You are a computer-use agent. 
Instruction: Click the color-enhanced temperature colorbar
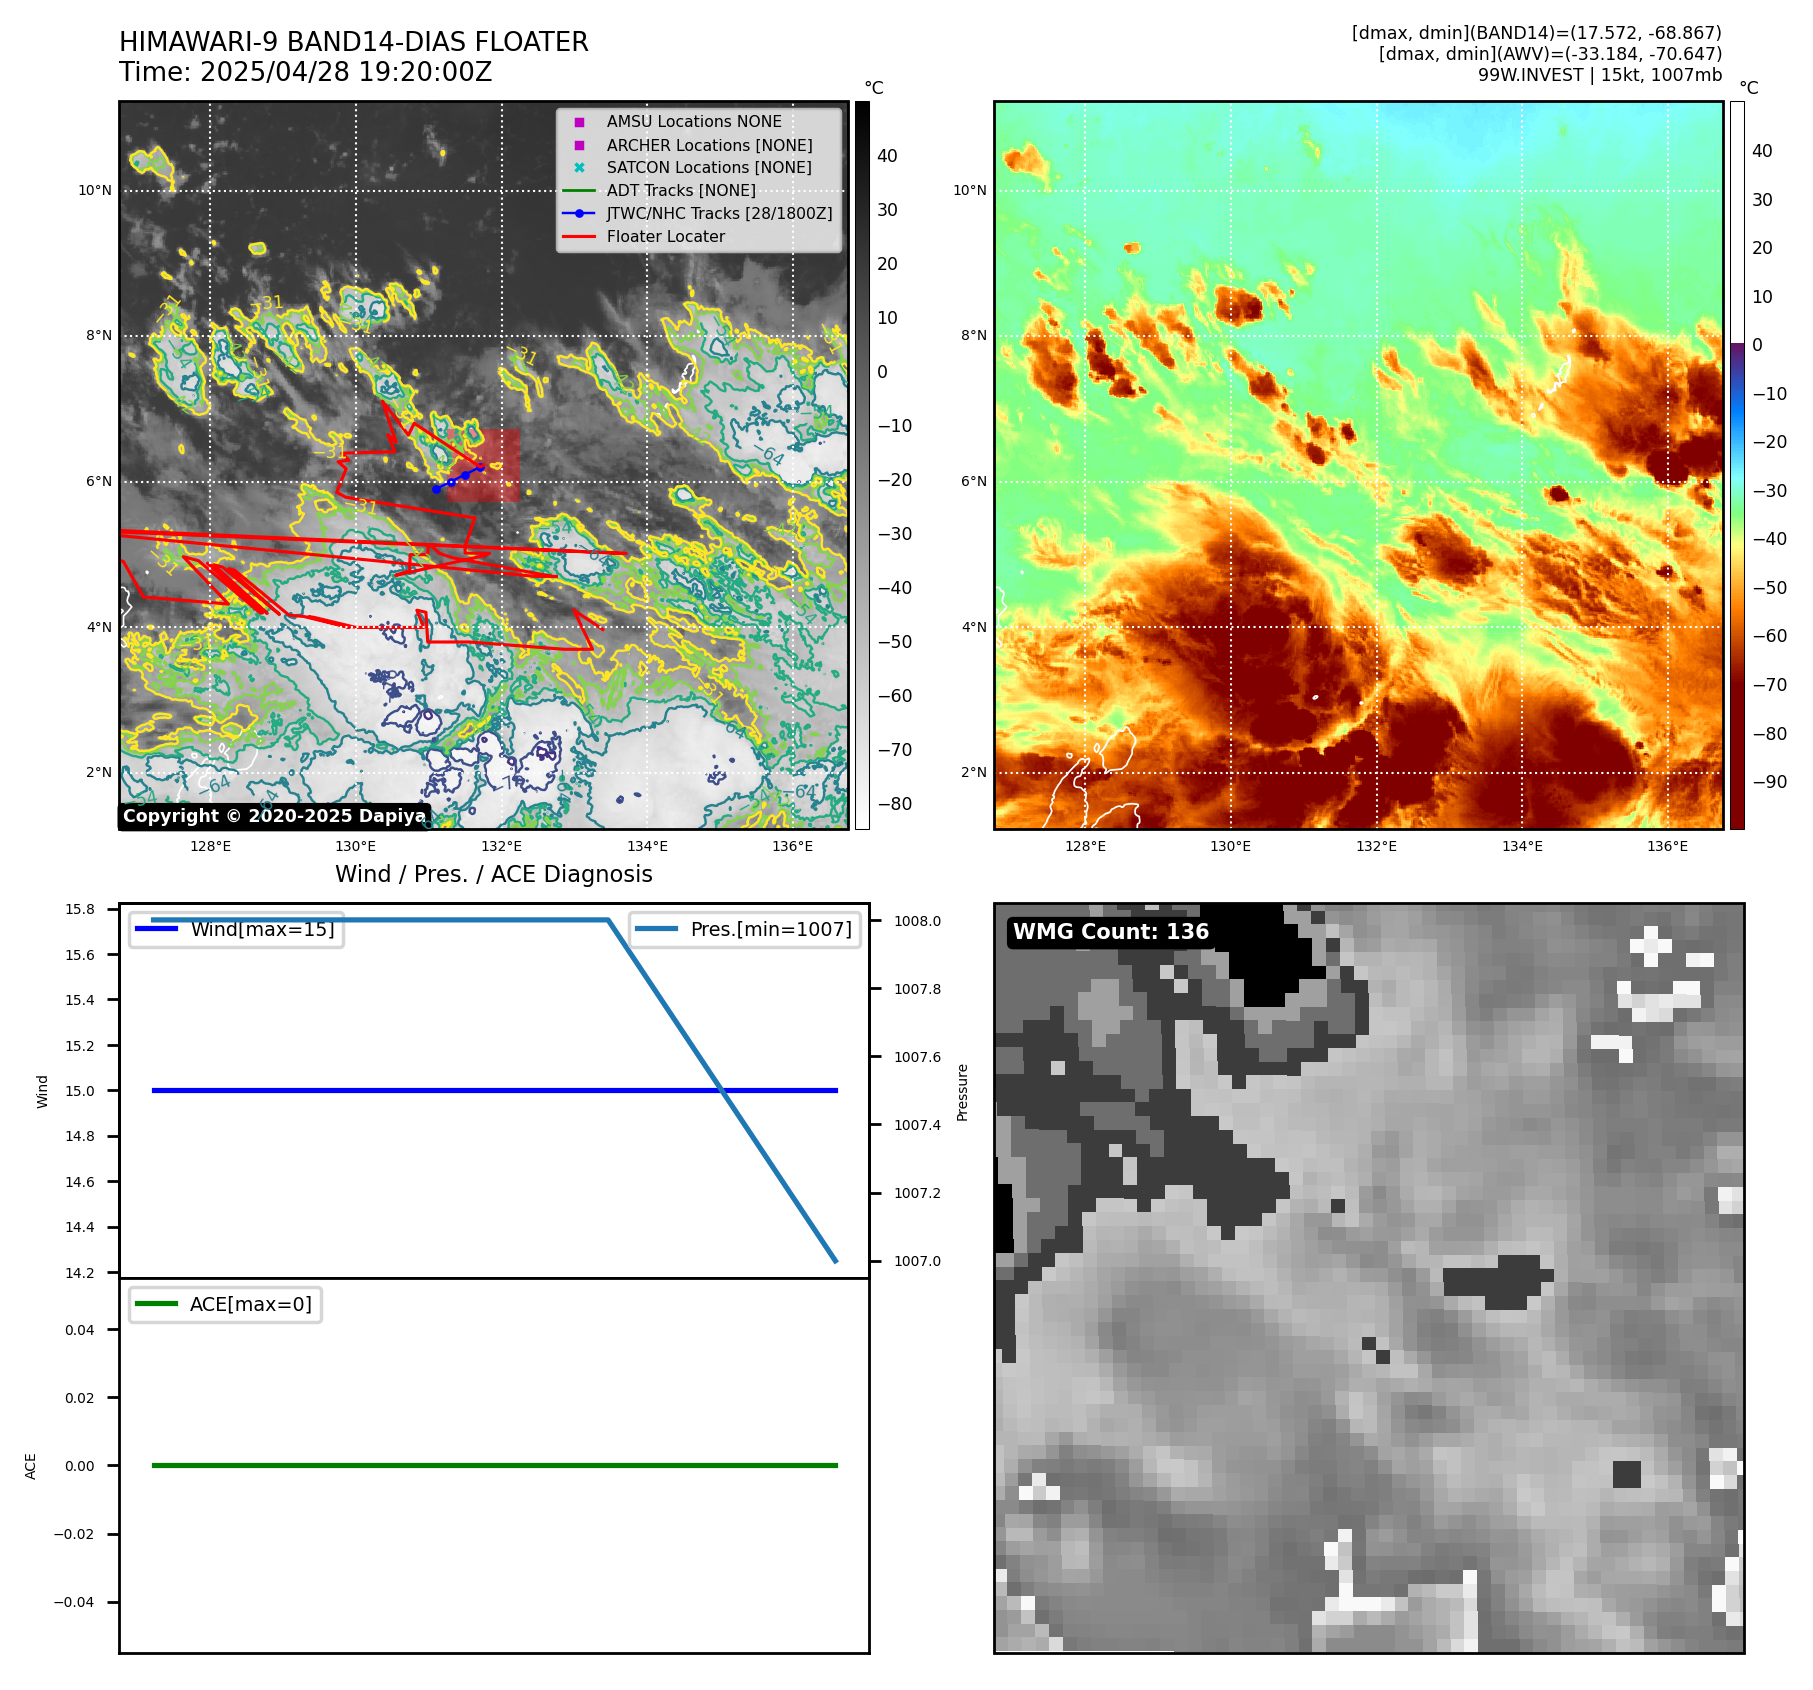point(1737,465)
